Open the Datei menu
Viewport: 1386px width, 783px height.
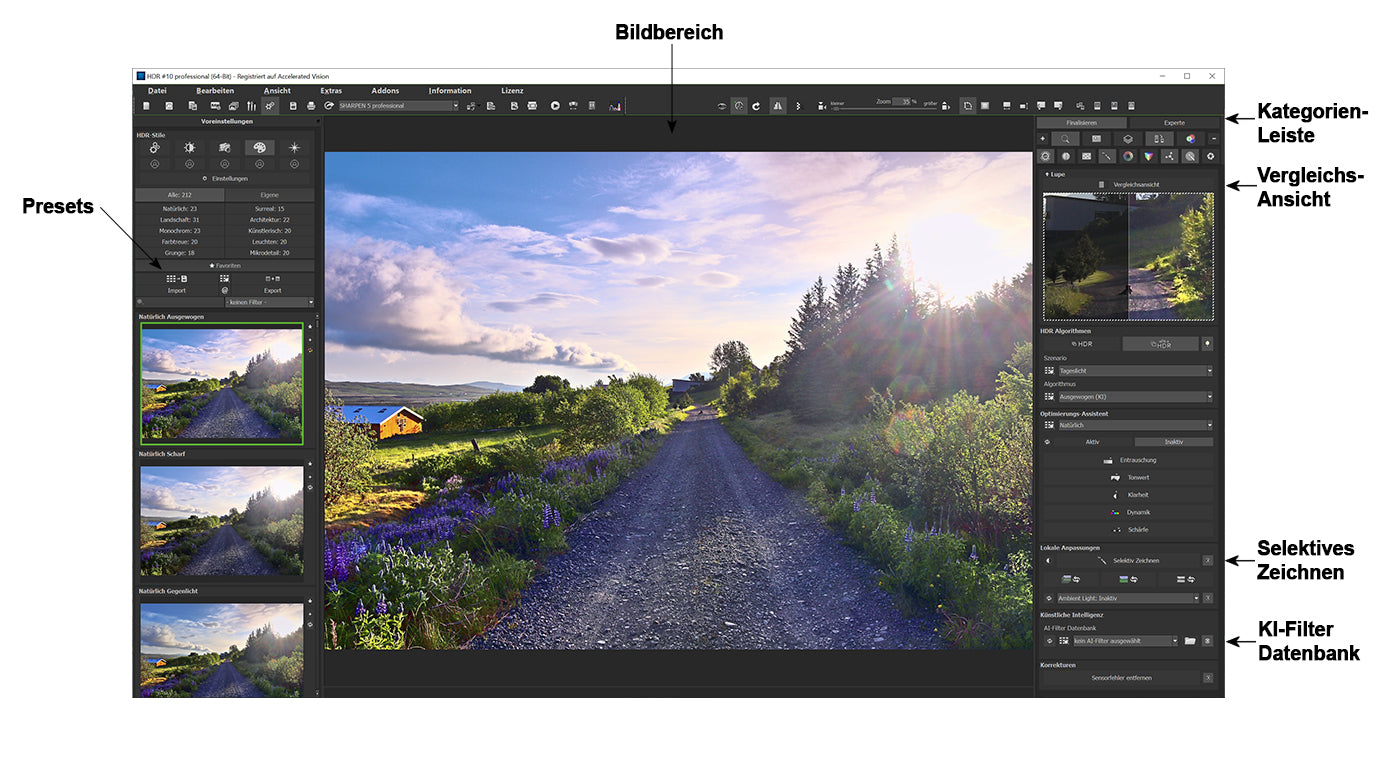coord(157,91)
